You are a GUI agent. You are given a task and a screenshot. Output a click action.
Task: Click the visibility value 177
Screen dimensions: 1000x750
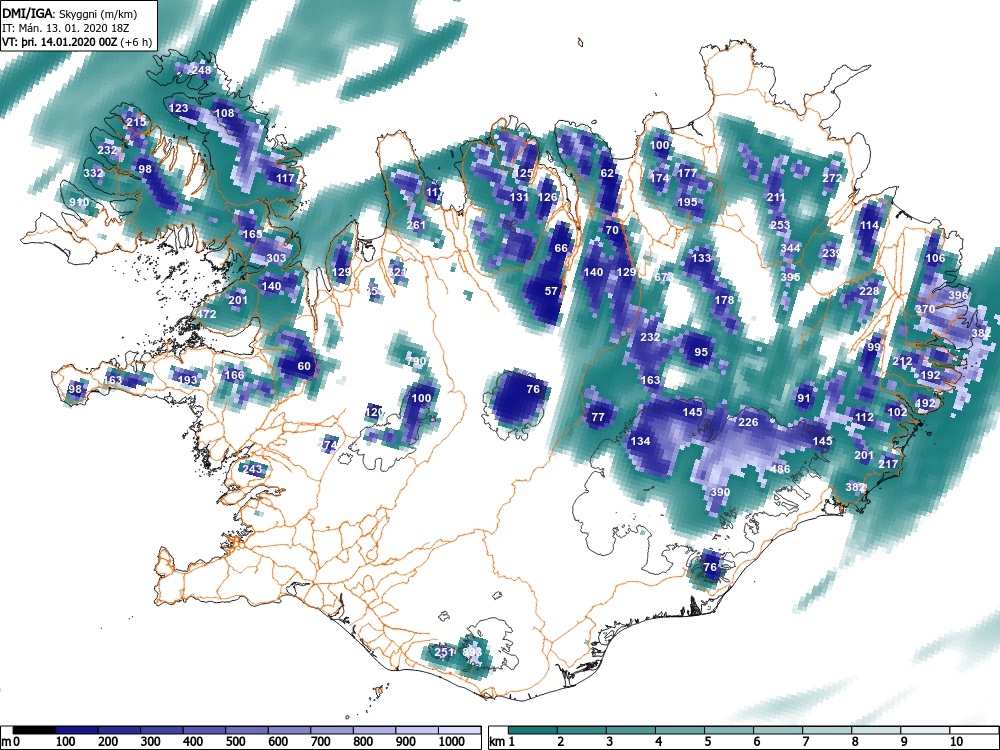pos(687,173)
